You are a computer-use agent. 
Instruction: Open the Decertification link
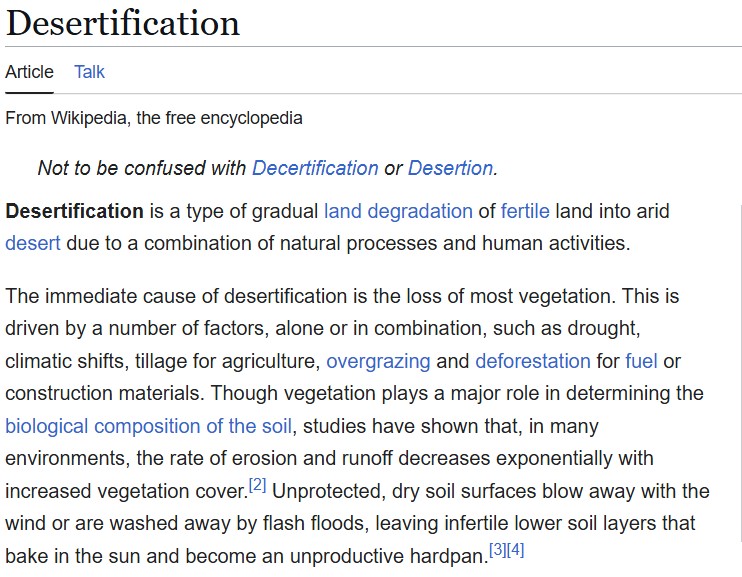pos(315,168)
